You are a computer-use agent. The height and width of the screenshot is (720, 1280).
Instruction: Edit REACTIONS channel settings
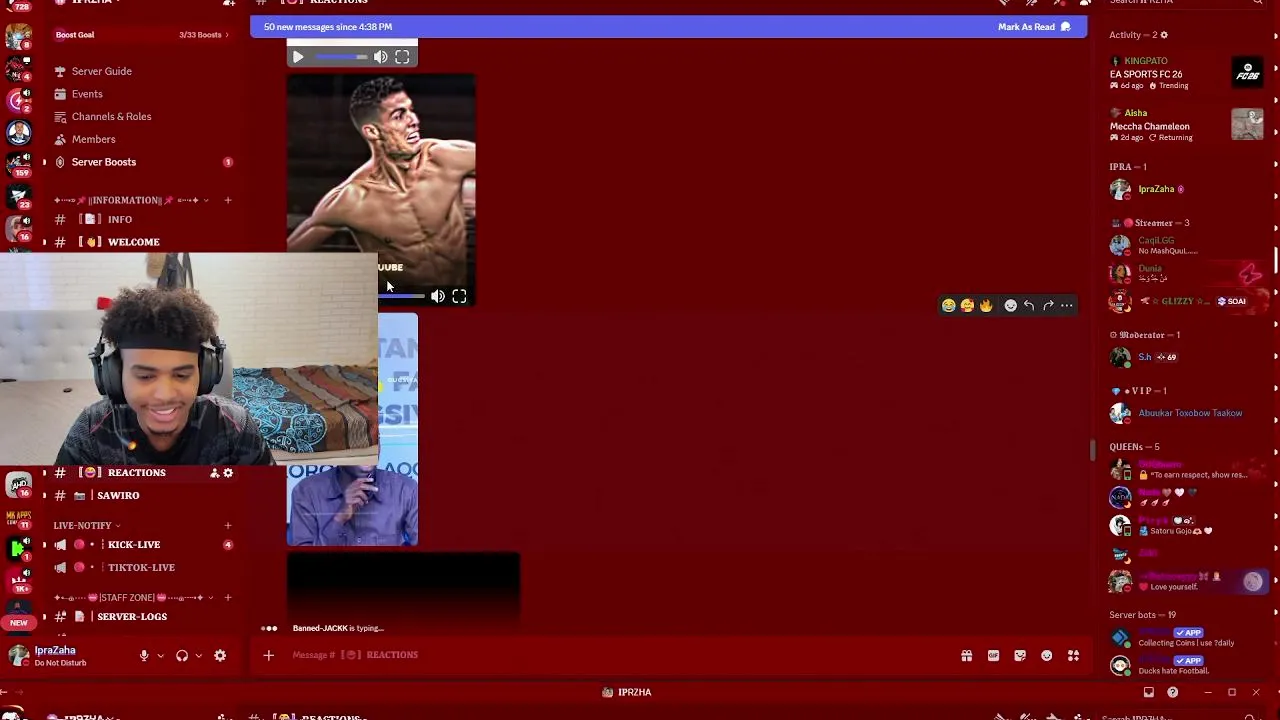(228, 473)
